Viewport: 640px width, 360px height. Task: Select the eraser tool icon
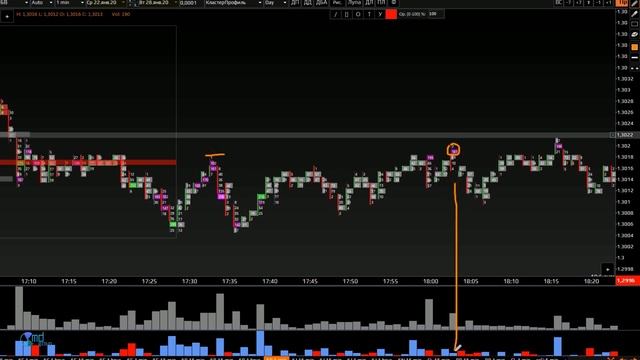(634, 35)
